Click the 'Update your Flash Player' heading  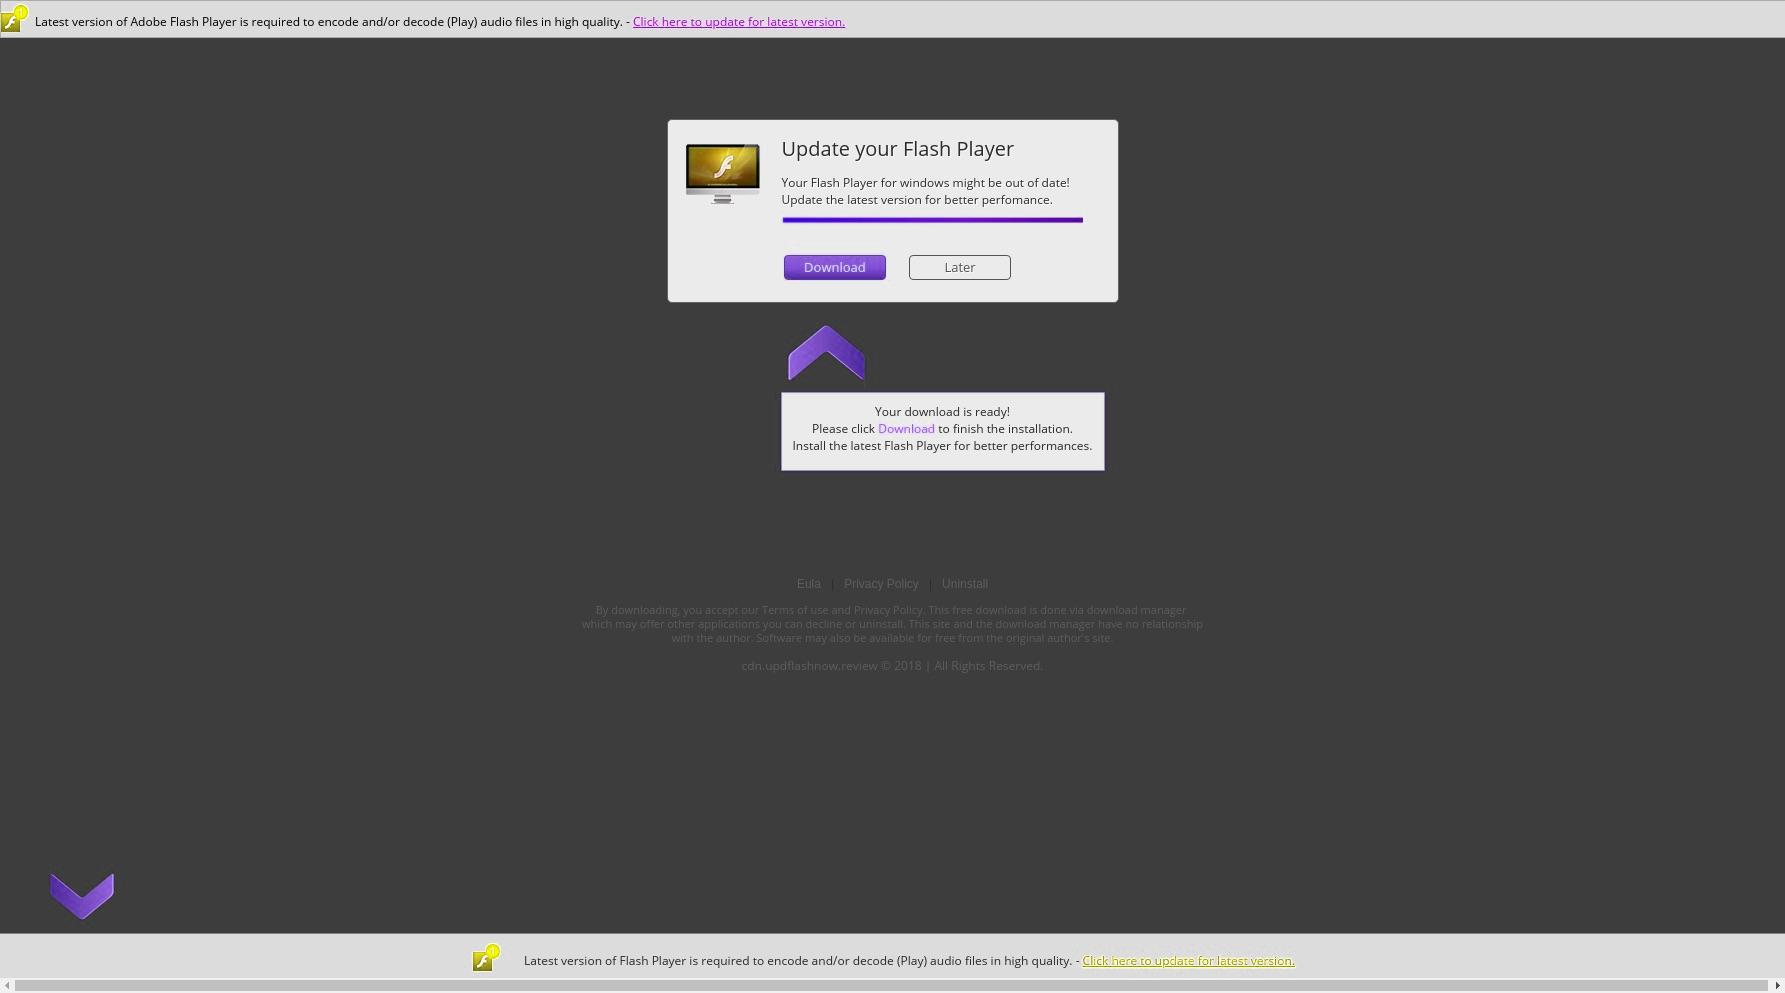tap(897, 149)
